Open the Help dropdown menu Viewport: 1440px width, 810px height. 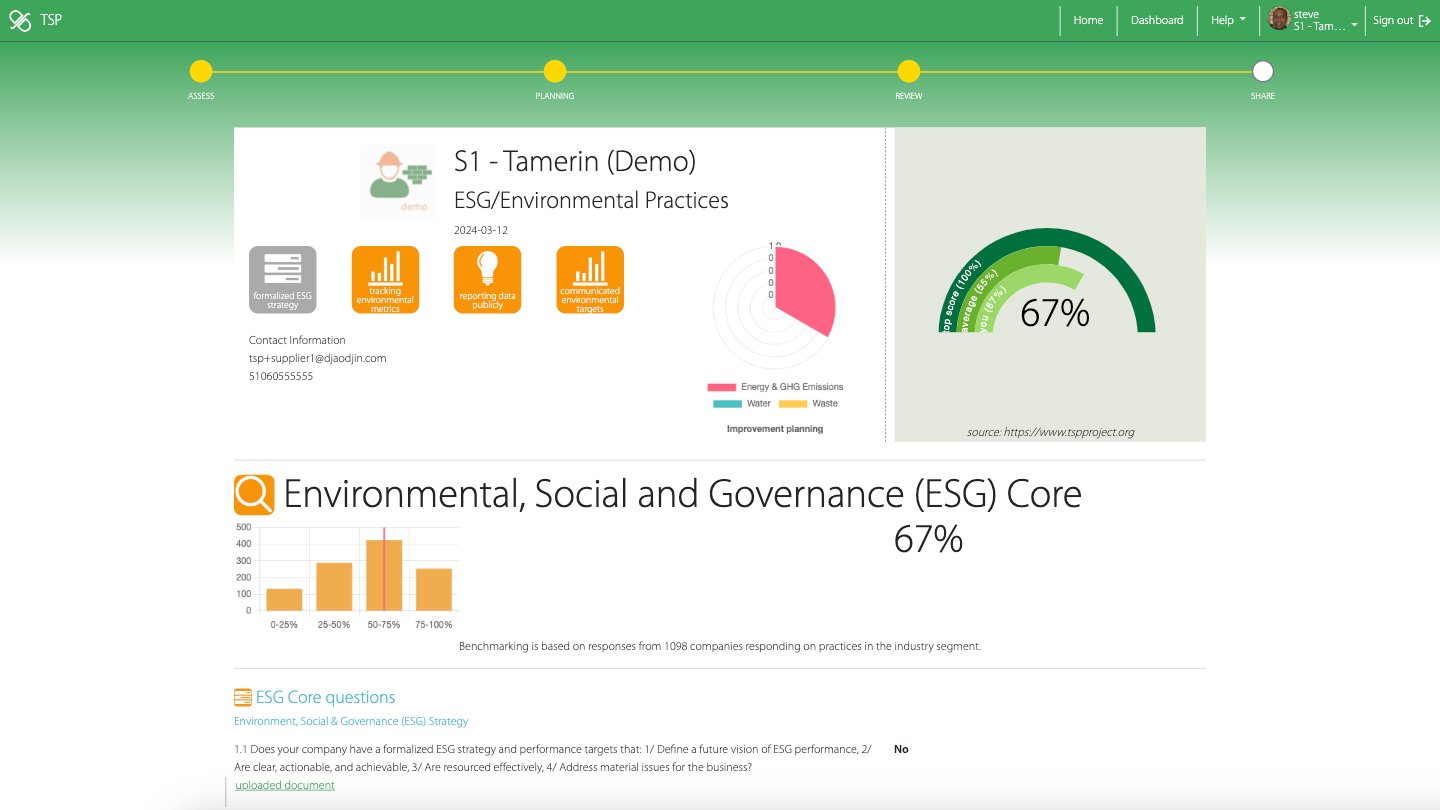[1228, 20]
